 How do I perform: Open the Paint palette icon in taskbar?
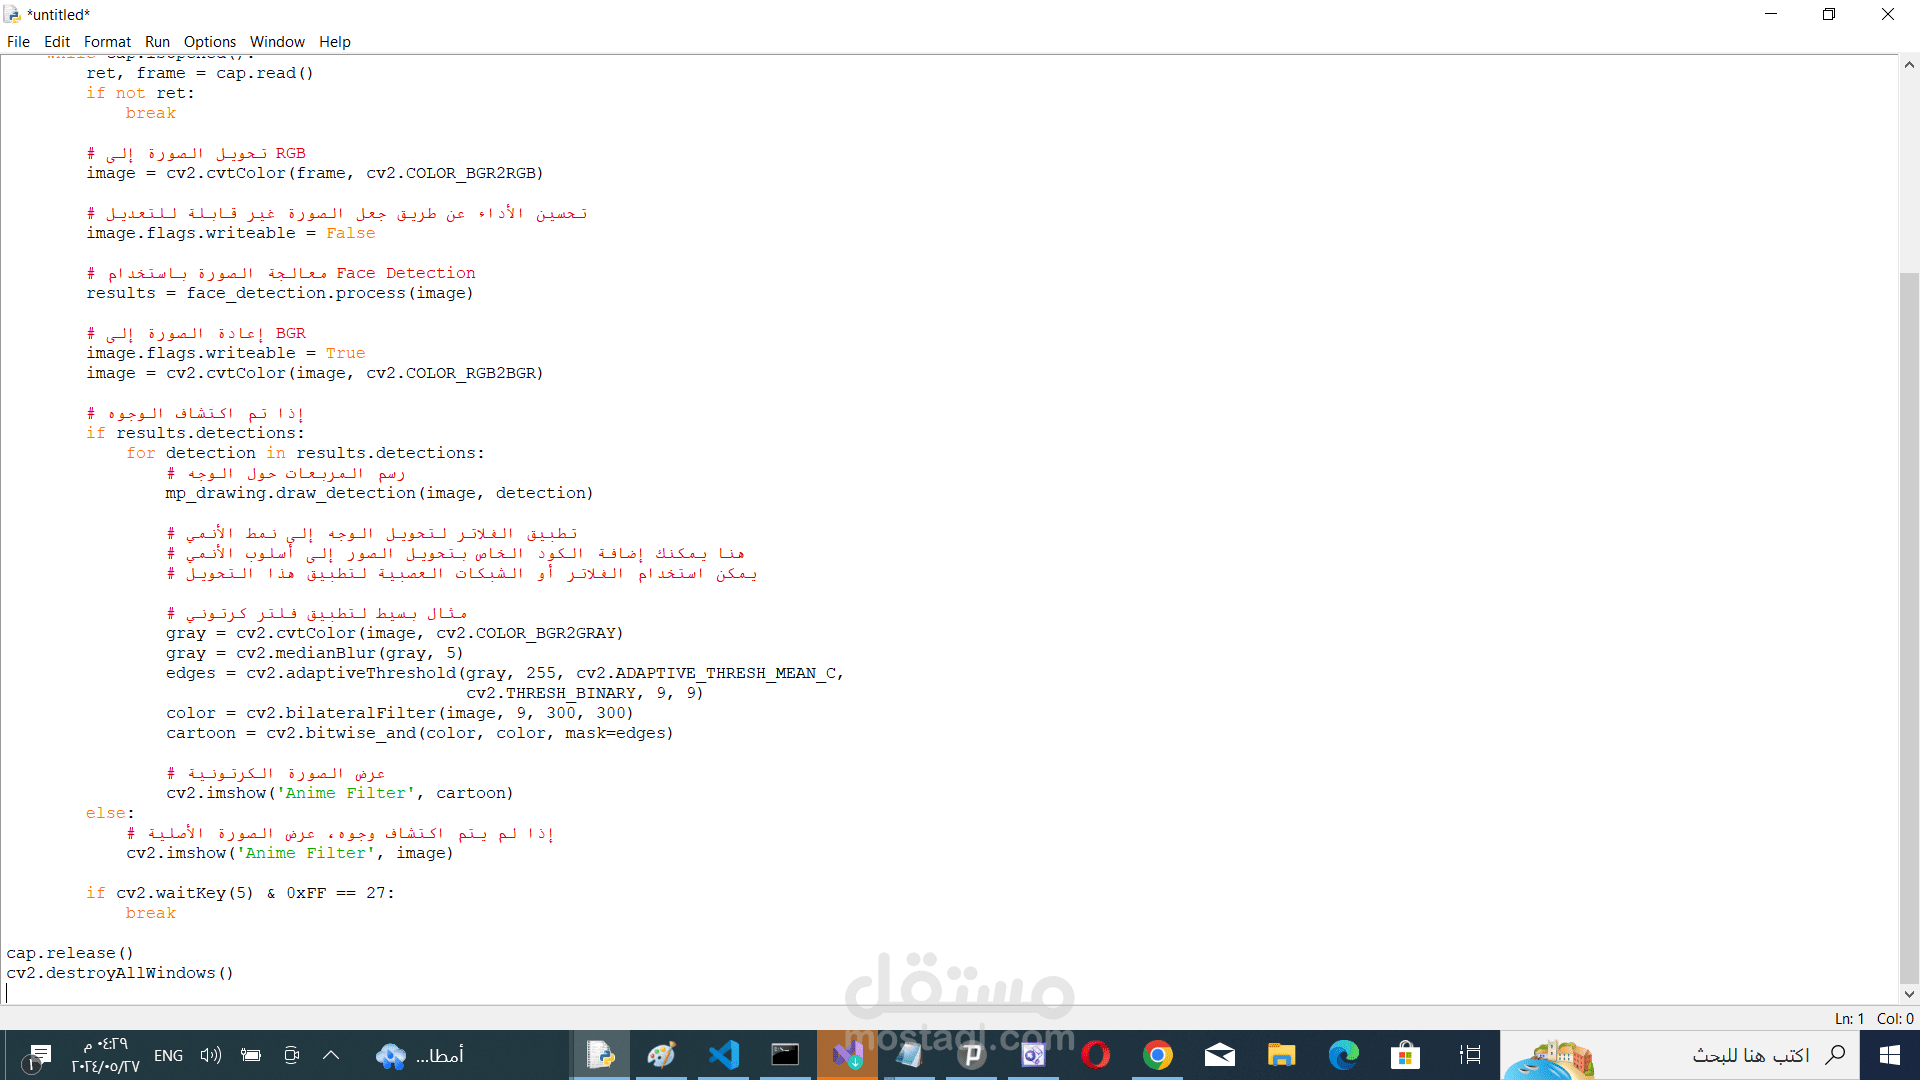coord(662,1055)
